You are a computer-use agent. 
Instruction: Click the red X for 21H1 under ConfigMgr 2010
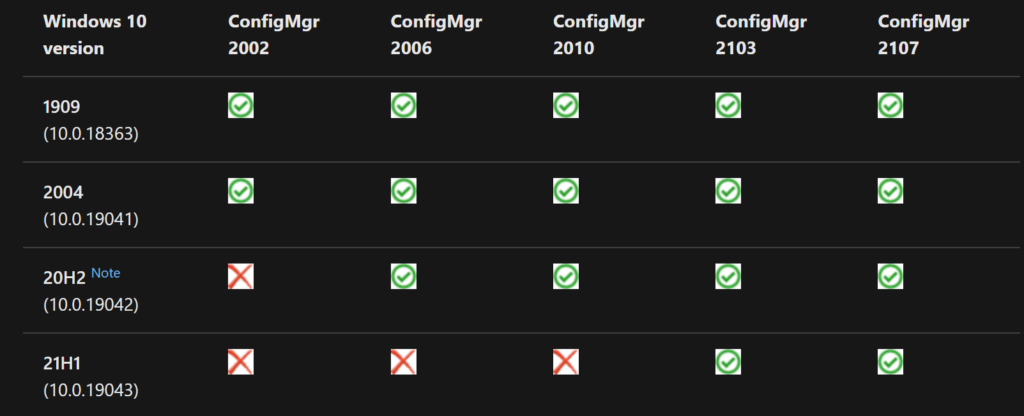coord(566,362)
